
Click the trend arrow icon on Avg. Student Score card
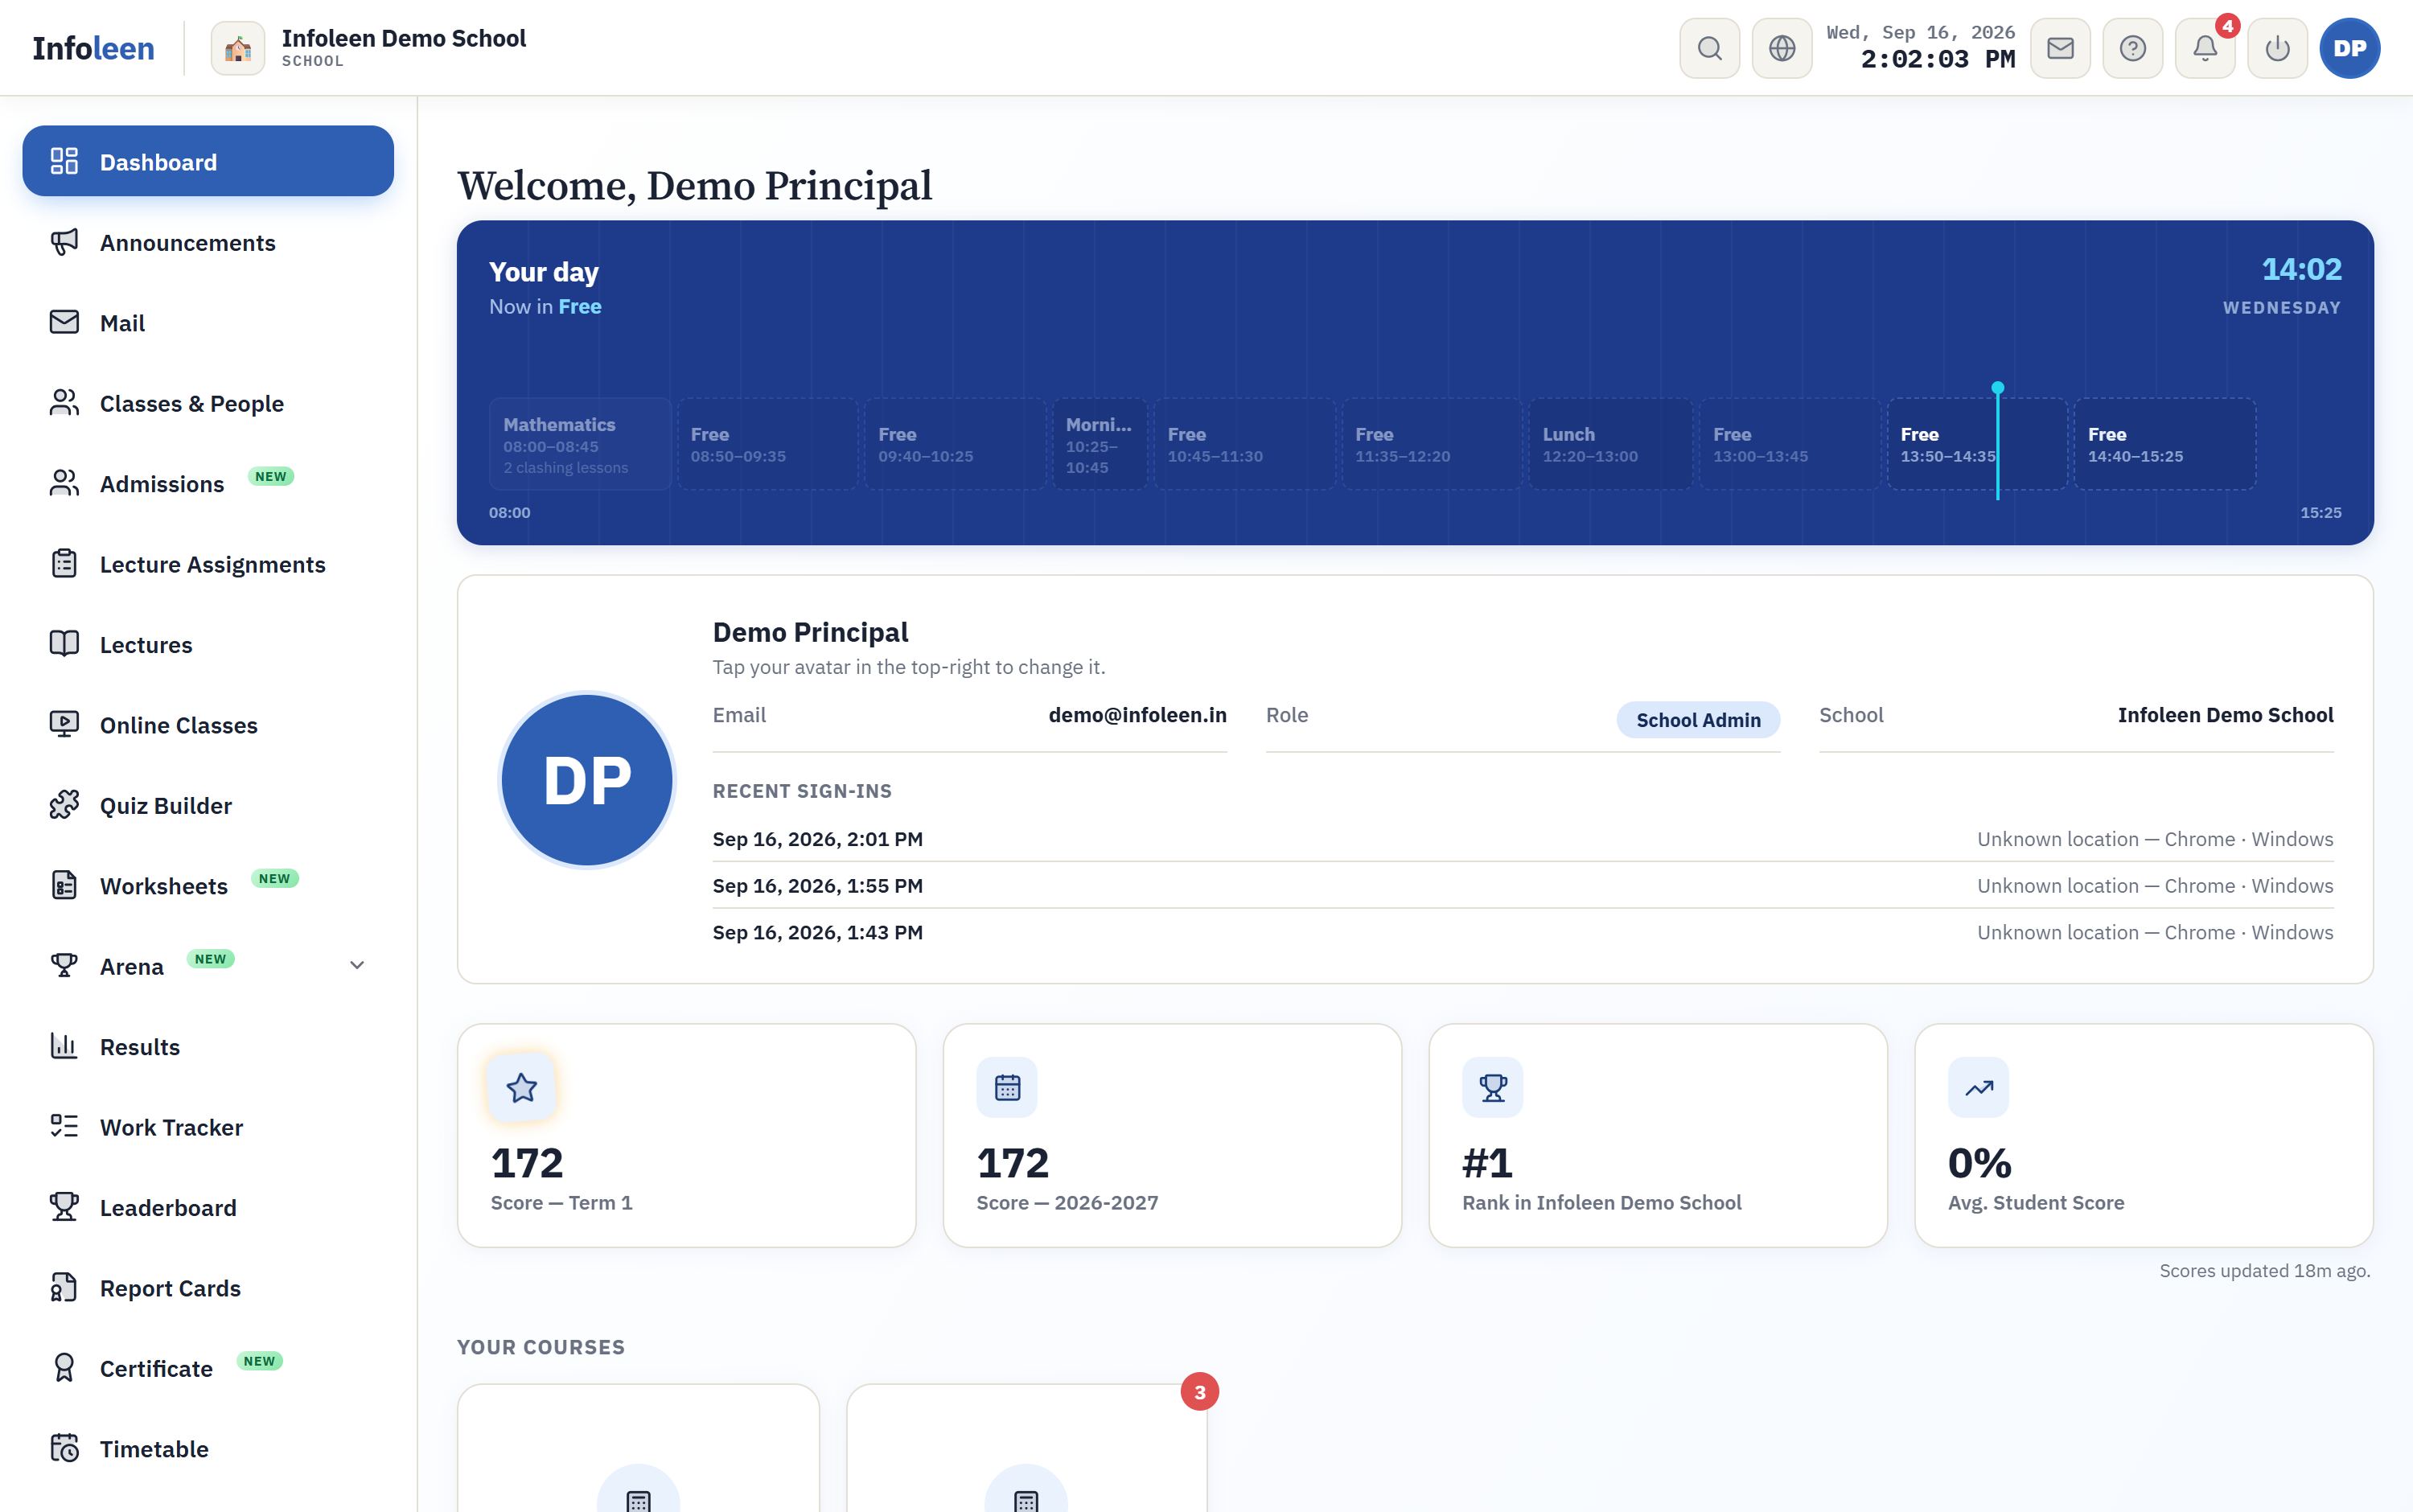coord(1978,1087)
